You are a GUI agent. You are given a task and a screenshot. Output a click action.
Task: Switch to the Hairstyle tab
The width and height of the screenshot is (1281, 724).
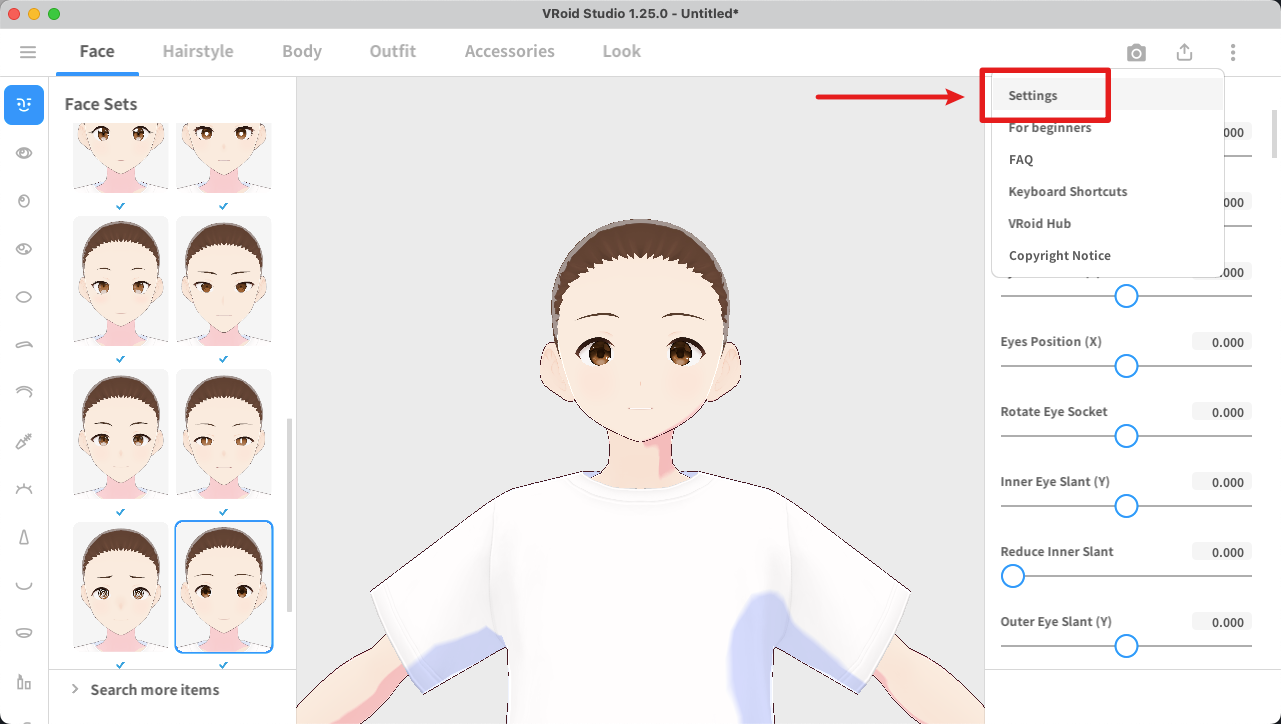coord(198,52)
